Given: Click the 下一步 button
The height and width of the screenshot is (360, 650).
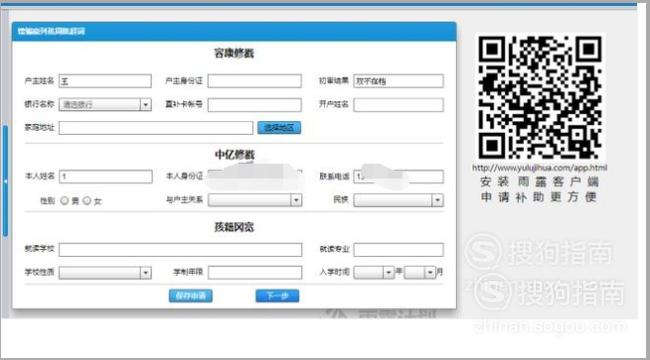Looking at the screenshot, I should [277, 296].
